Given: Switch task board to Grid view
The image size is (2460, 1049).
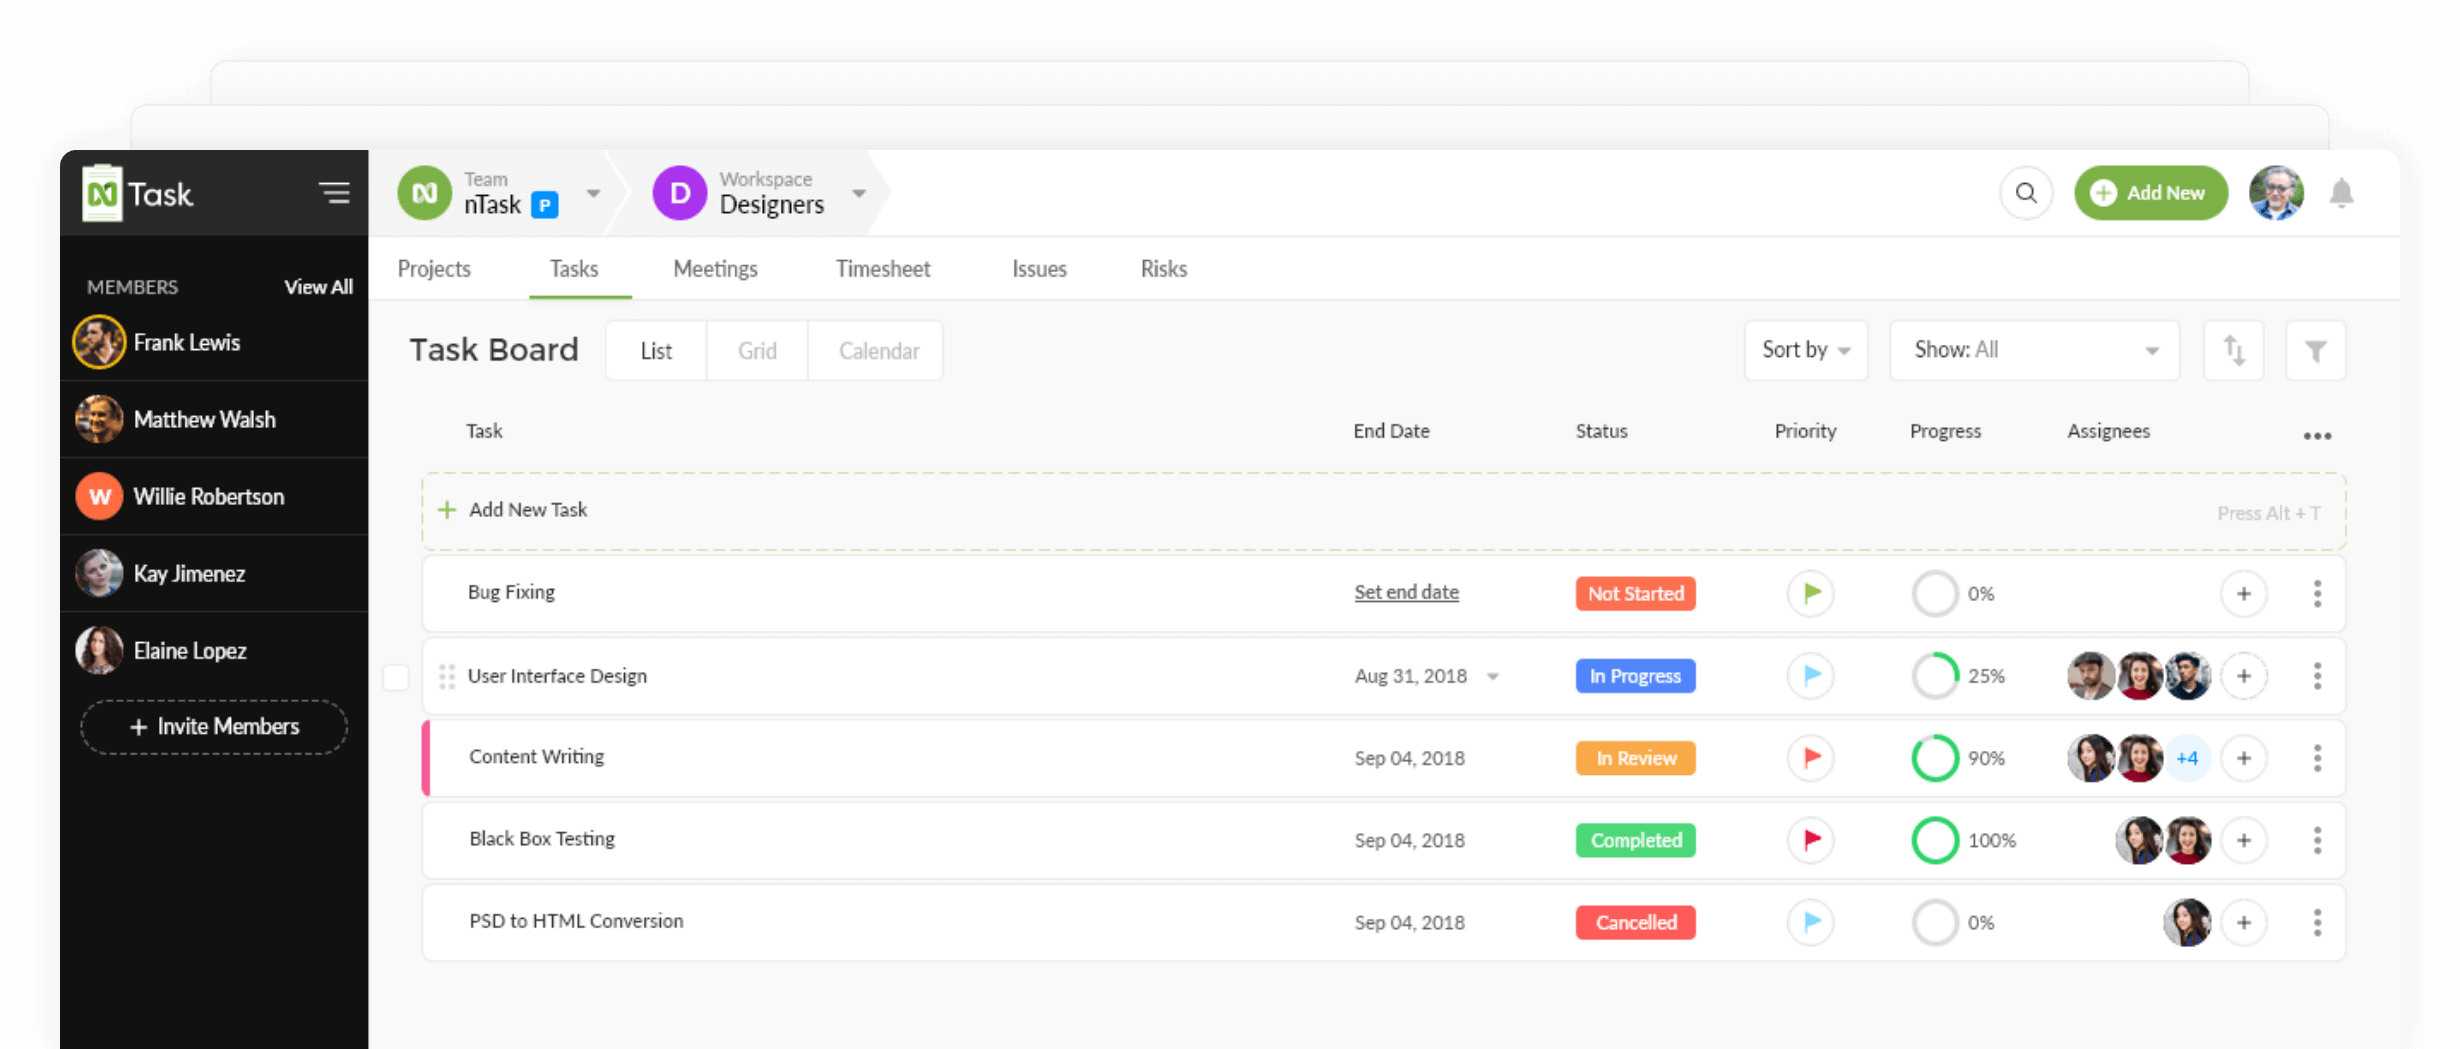Looking at the screenshot, I should [757, 351].
